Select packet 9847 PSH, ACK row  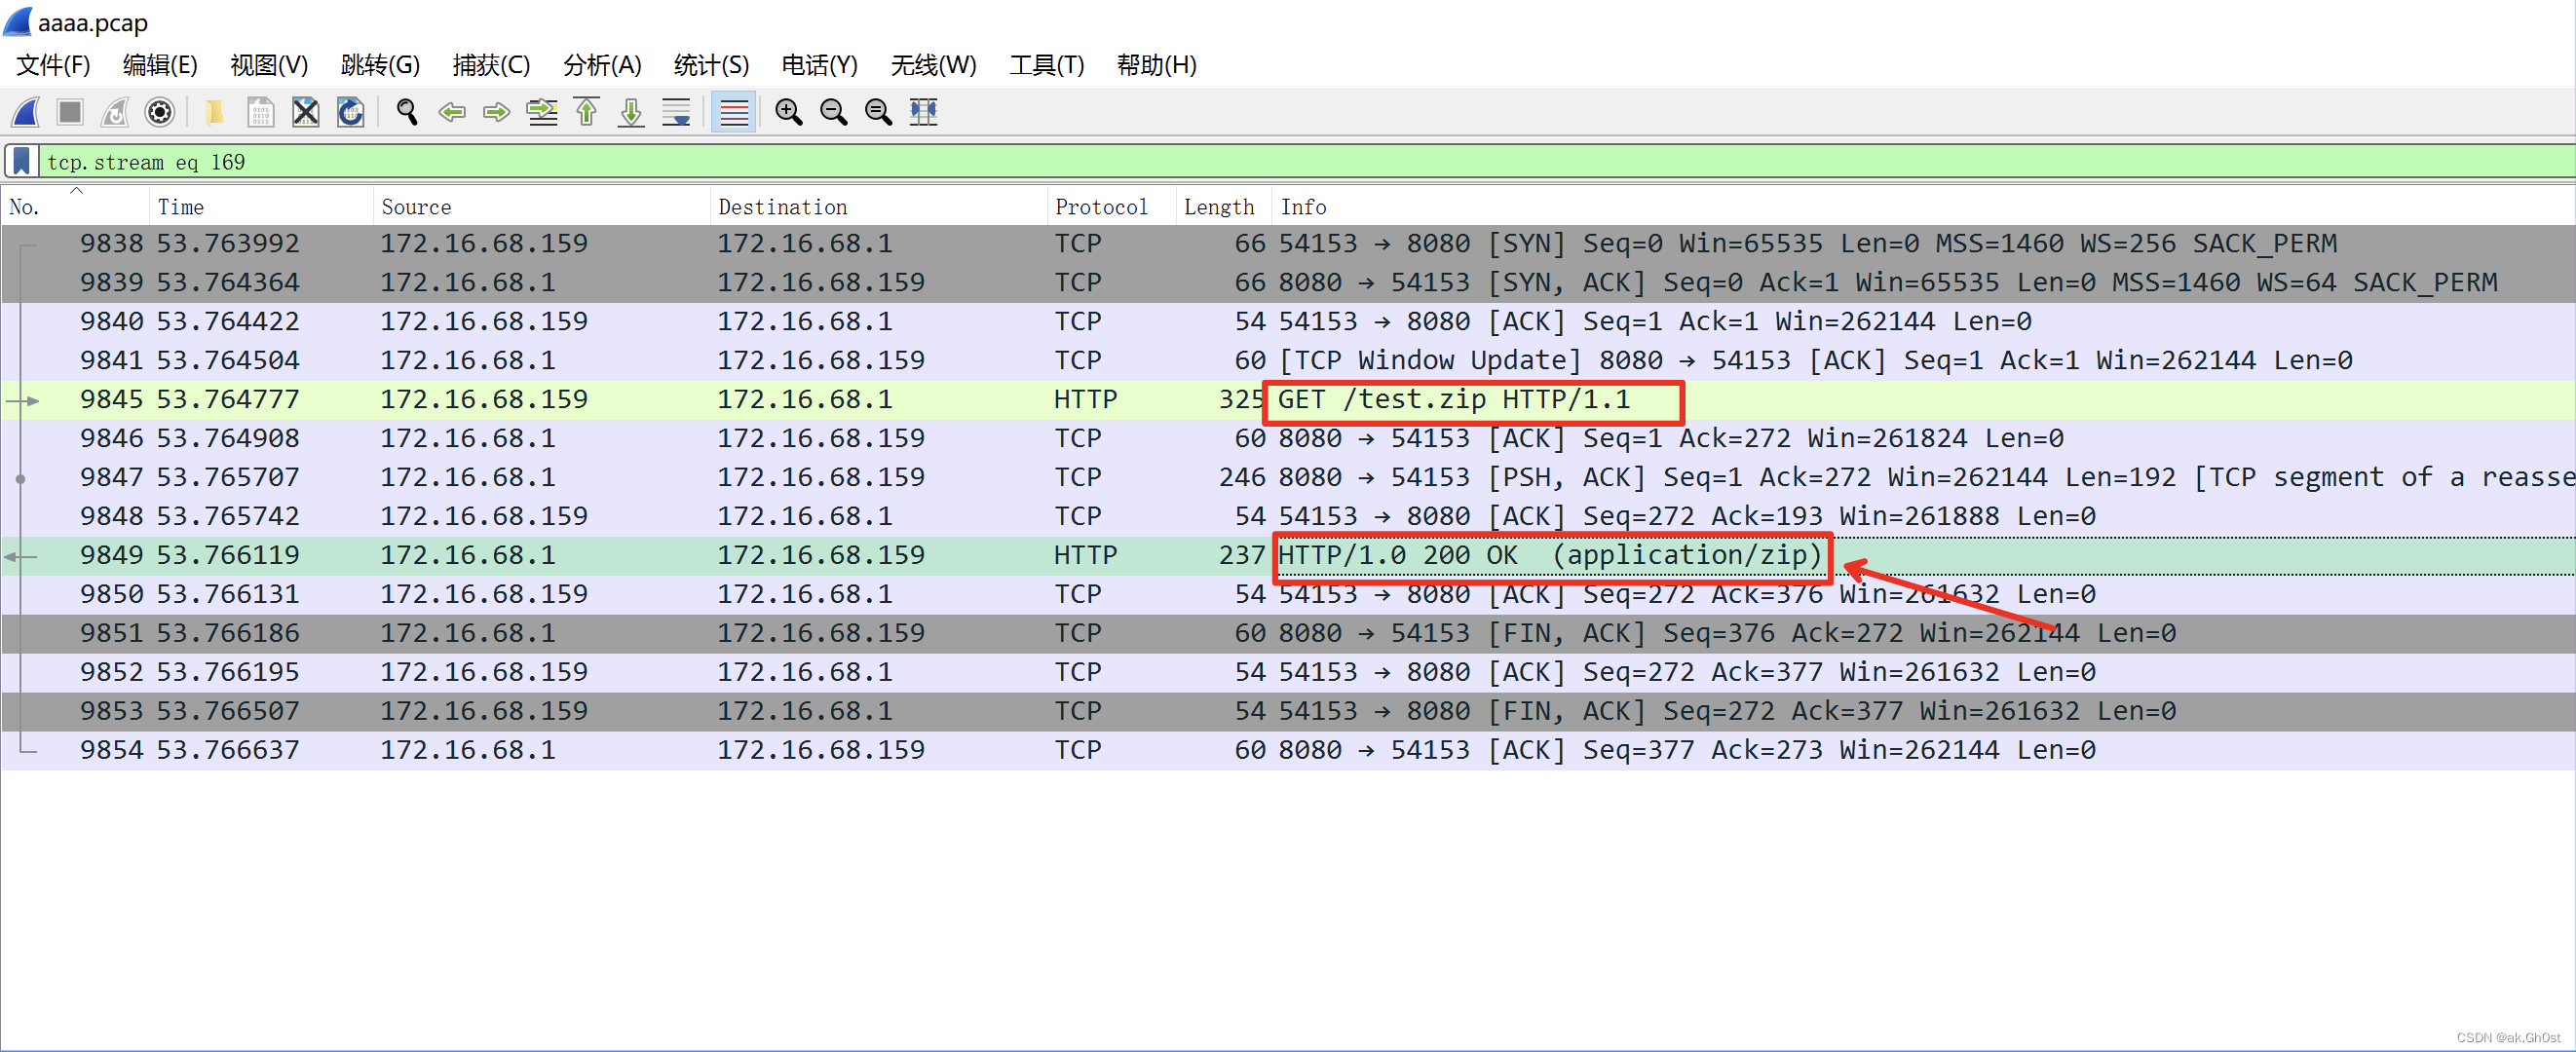tap(1288, 477)
